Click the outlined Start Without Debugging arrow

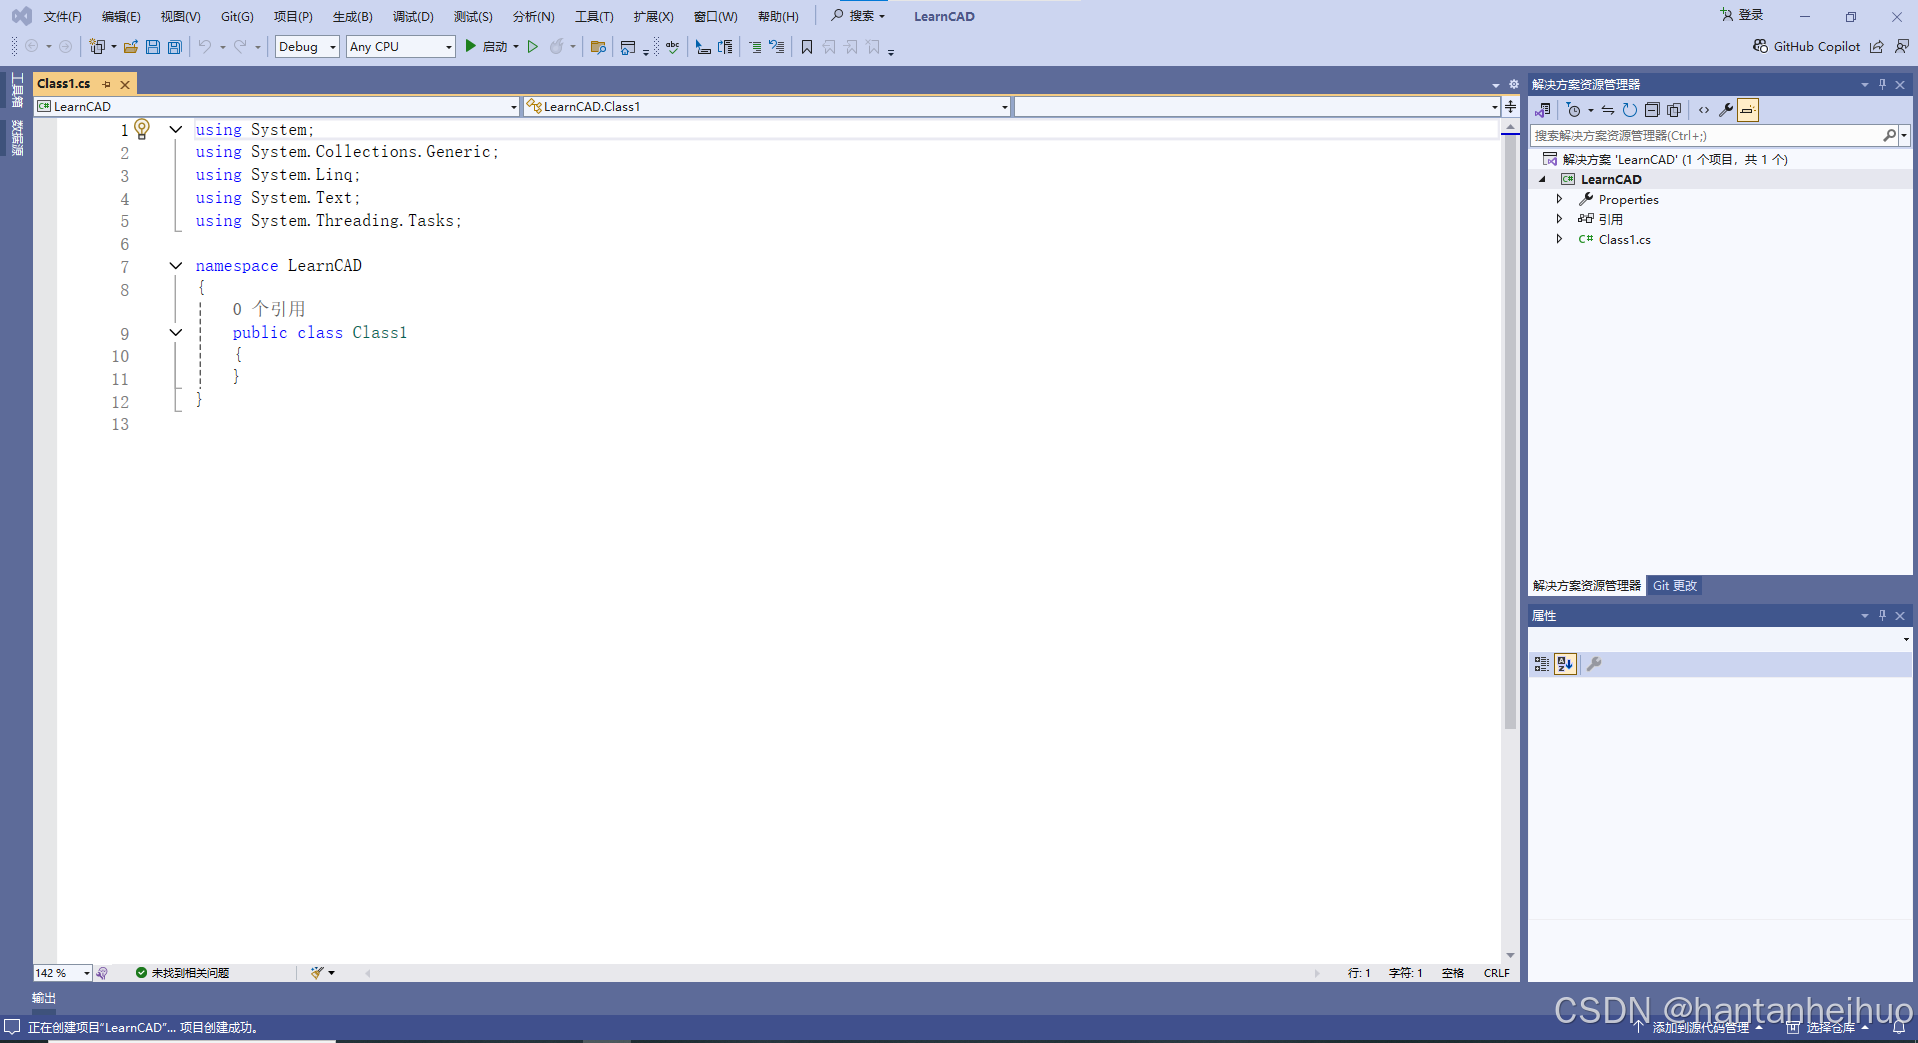[533, 47]
